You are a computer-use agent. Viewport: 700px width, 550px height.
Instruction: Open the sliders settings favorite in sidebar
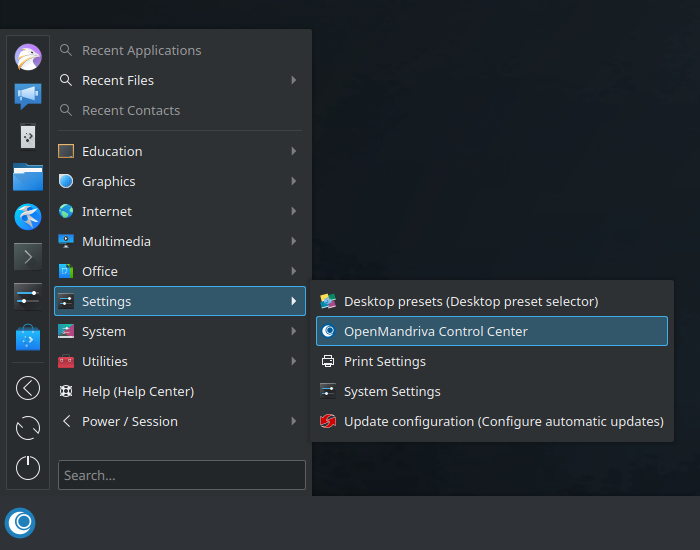pyautogui.click(x=28, y=297)
